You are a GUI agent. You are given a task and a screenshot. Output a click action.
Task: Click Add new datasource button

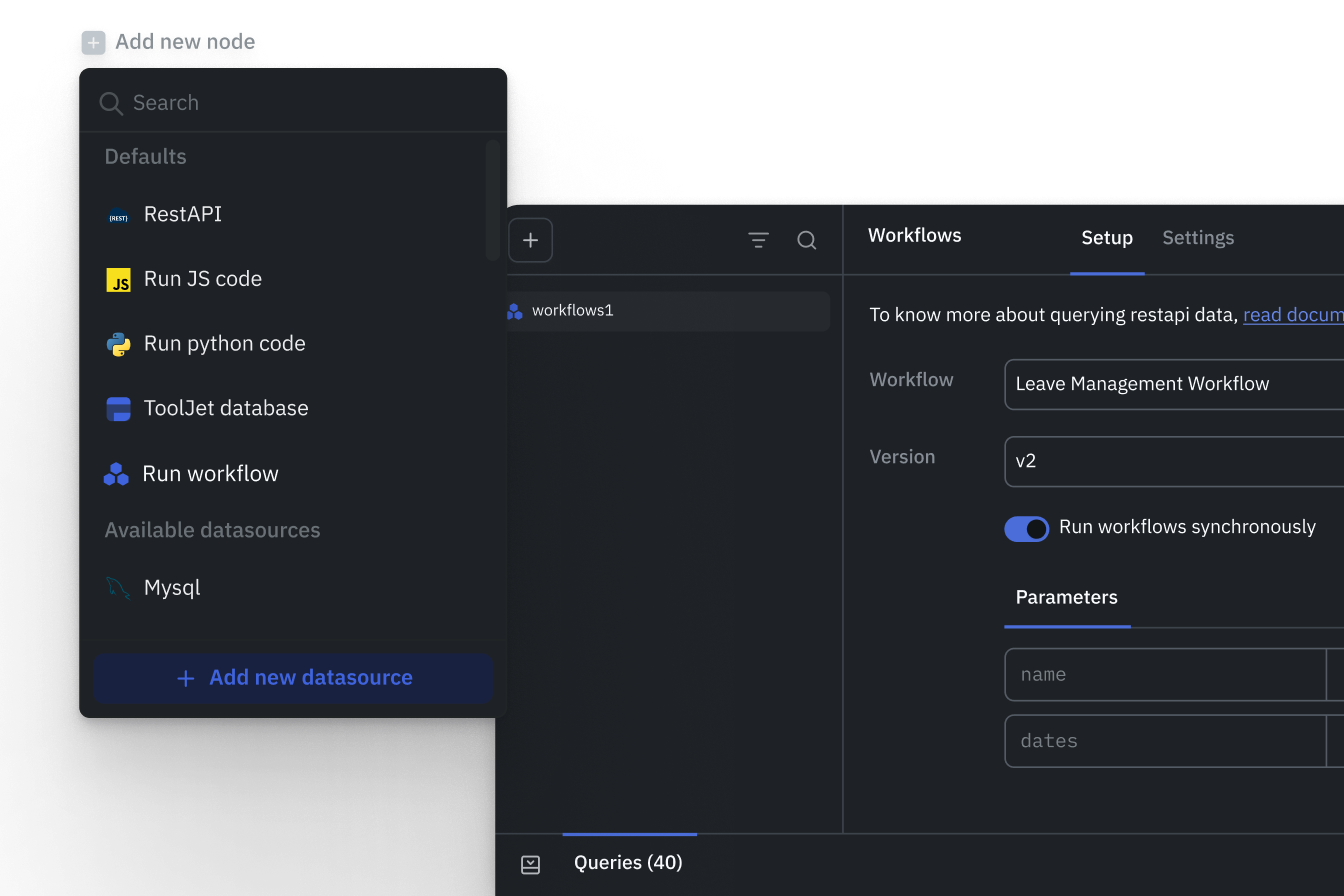pyautogui.click(x=293, y=678)
